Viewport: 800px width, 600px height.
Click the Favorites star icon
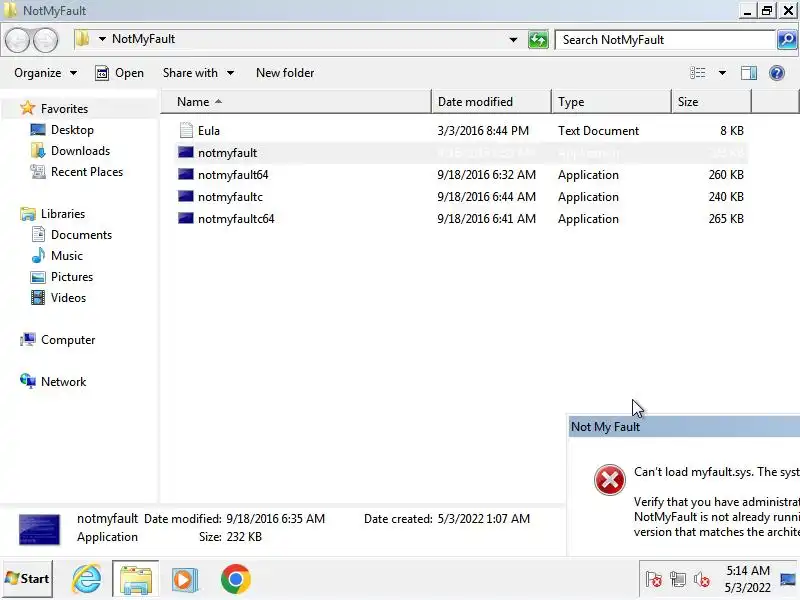[x=28, y=108]
